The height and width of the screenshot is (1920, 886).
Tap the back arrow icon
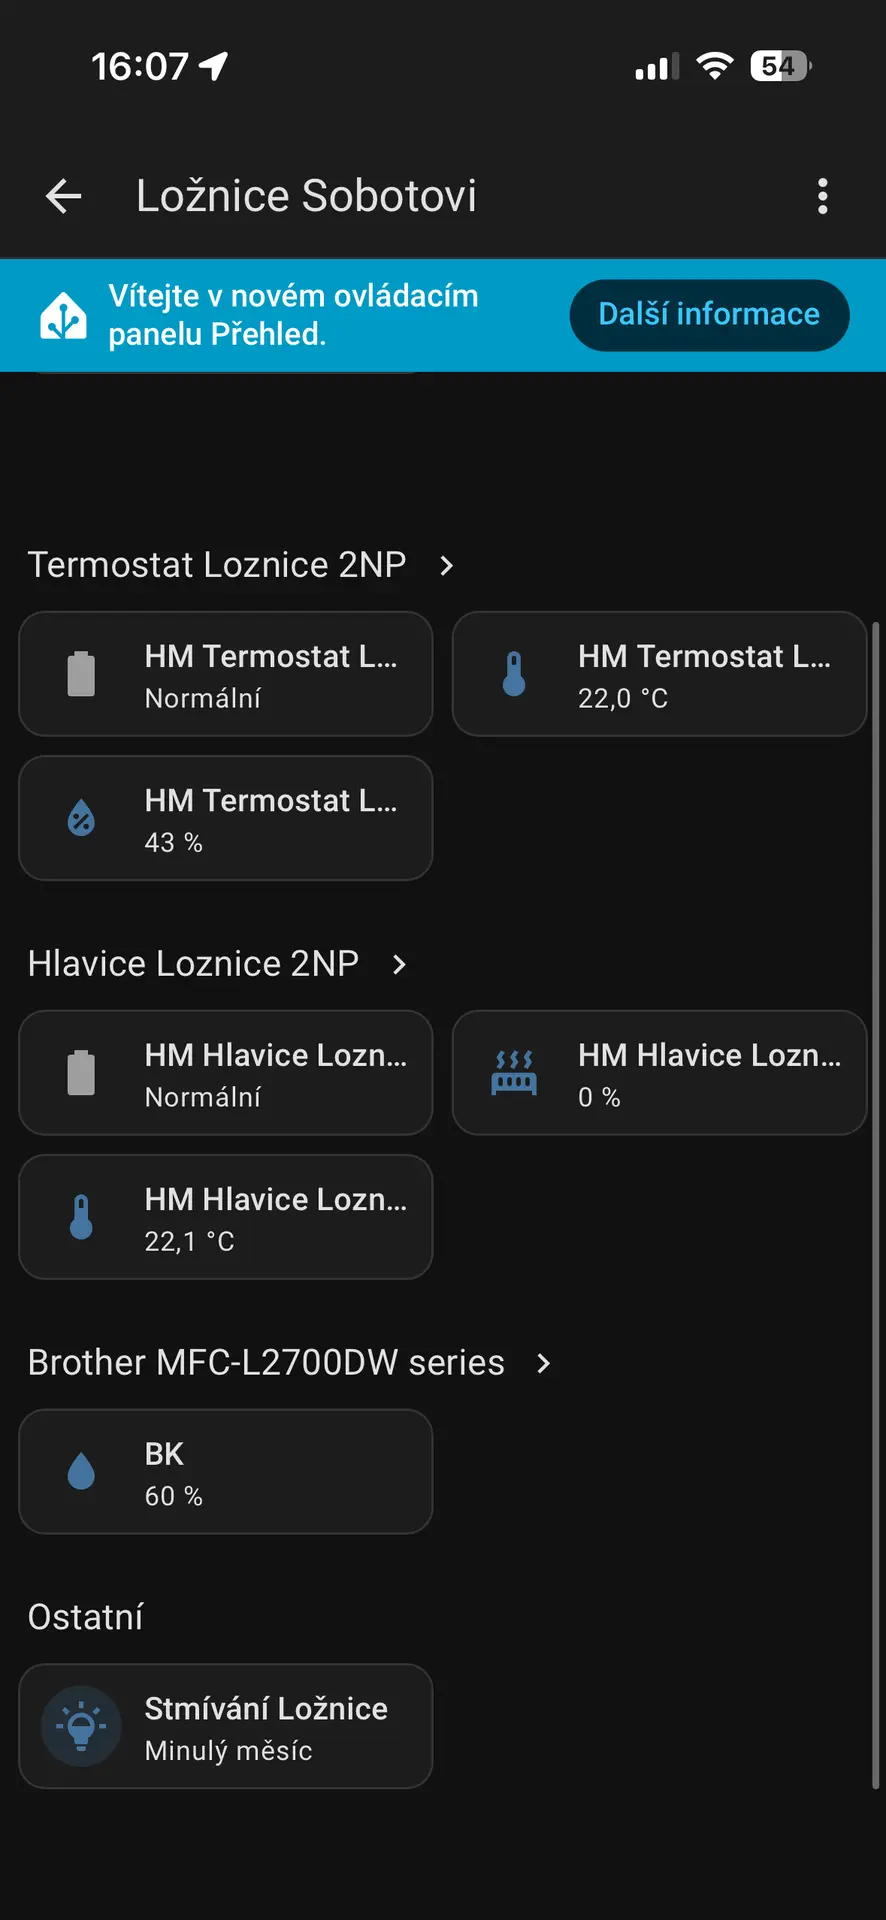[x=64, y=196]
